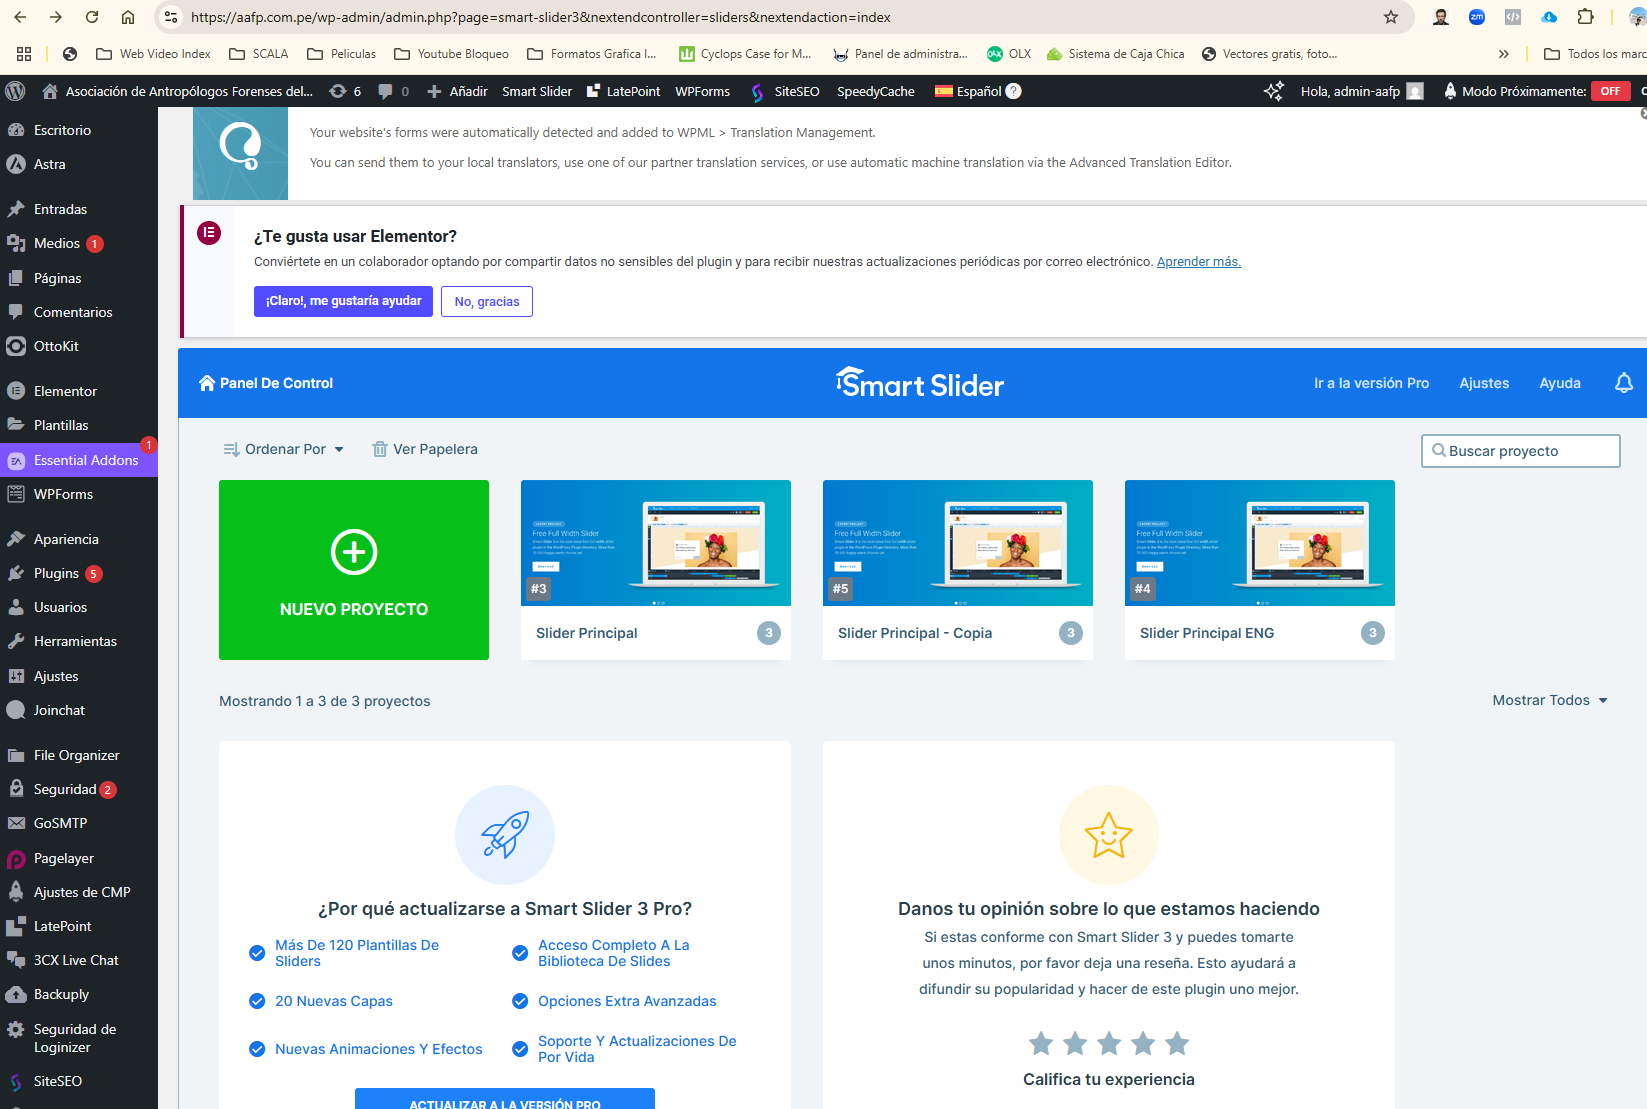
Task: Click Más De 120 Plantillas De Sliders link
Action: tap(357, 953)
